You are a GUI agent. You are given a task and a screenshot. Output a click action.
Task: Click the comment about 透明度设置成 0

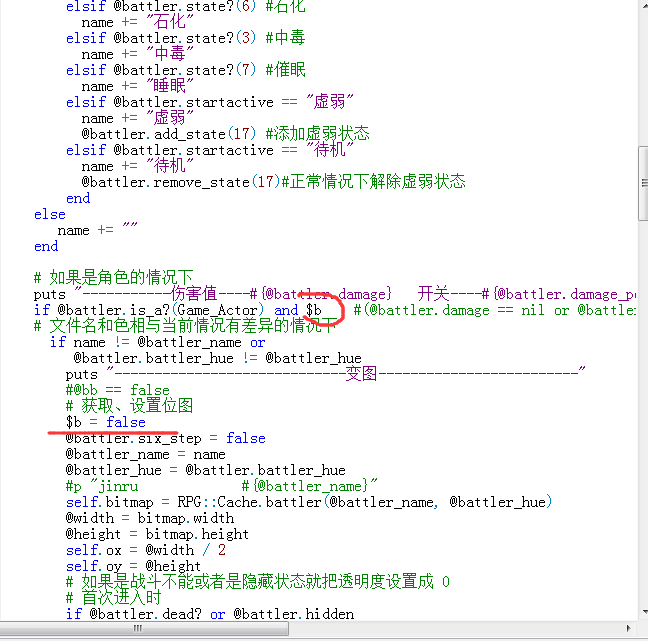click(x=257, y=582)
